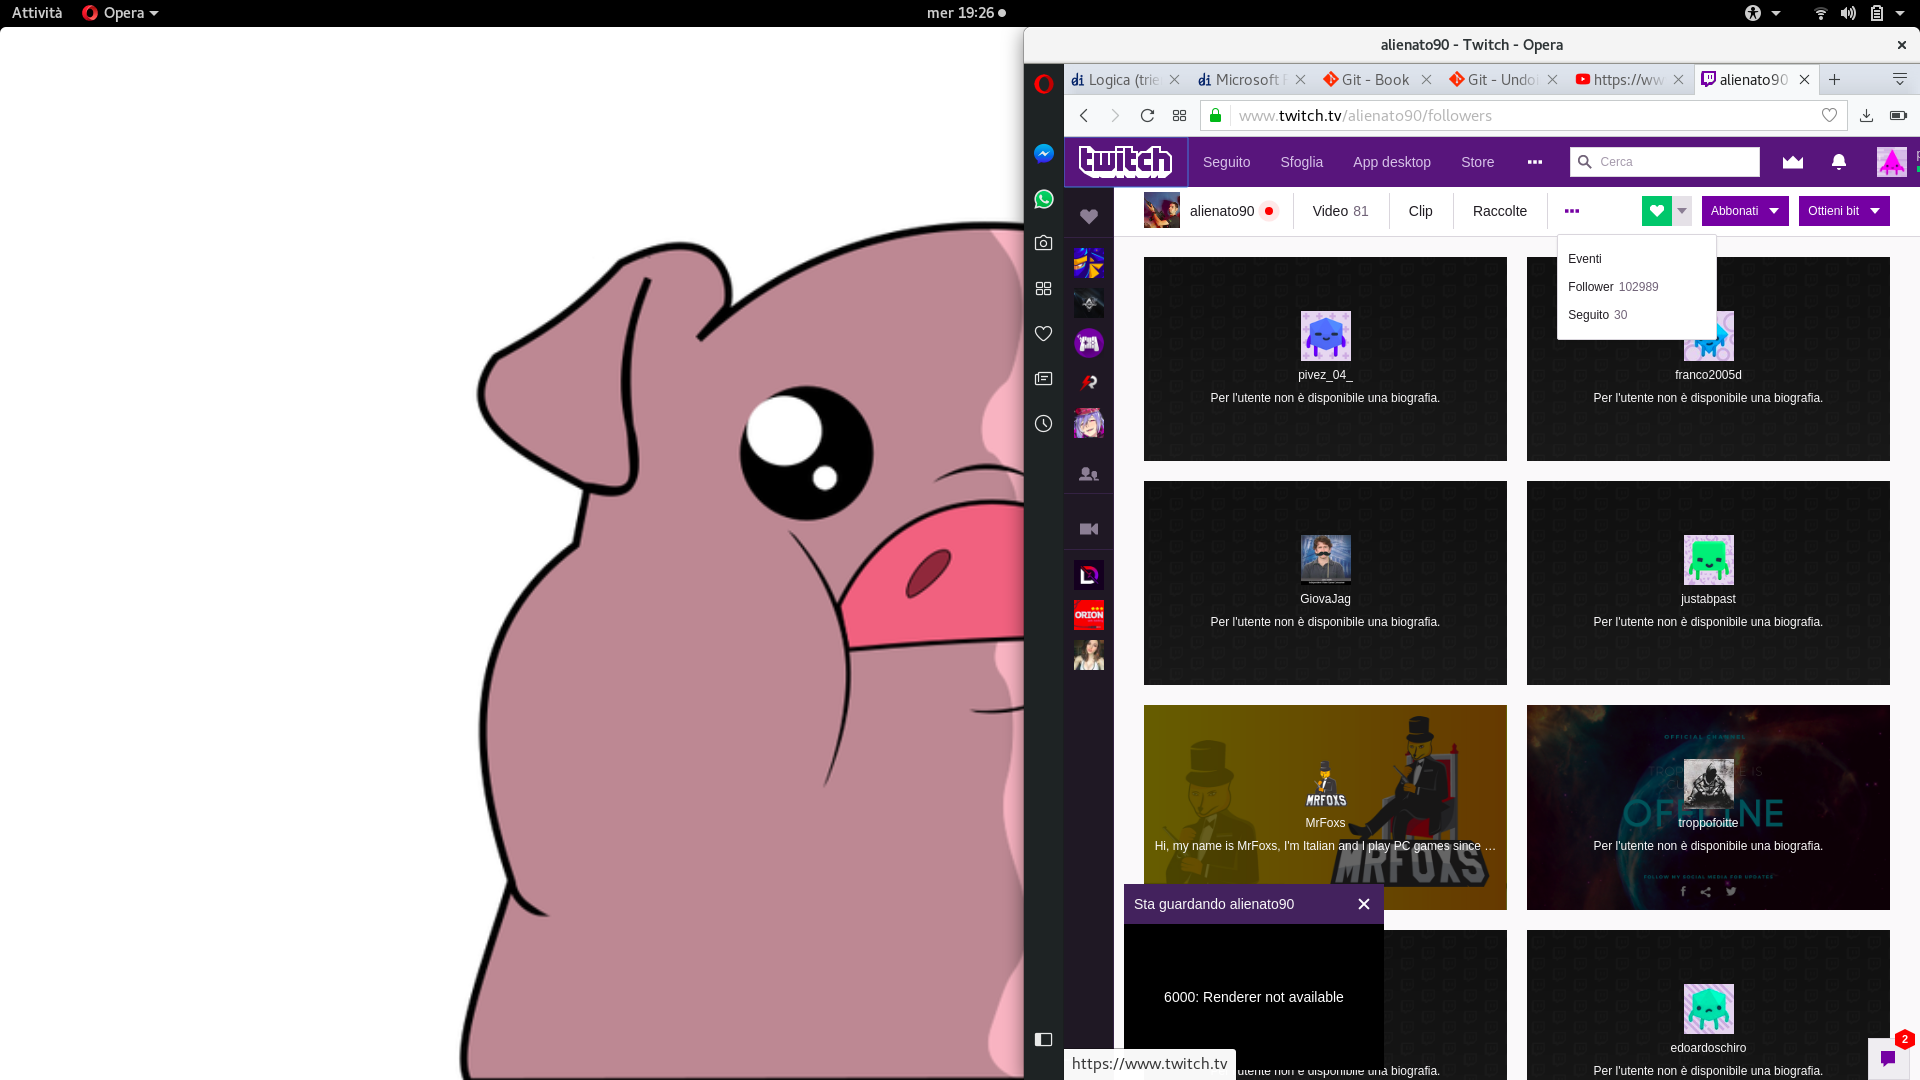Open bookmarks heart in the Opera sidebar

click(x=1043, y=333)
